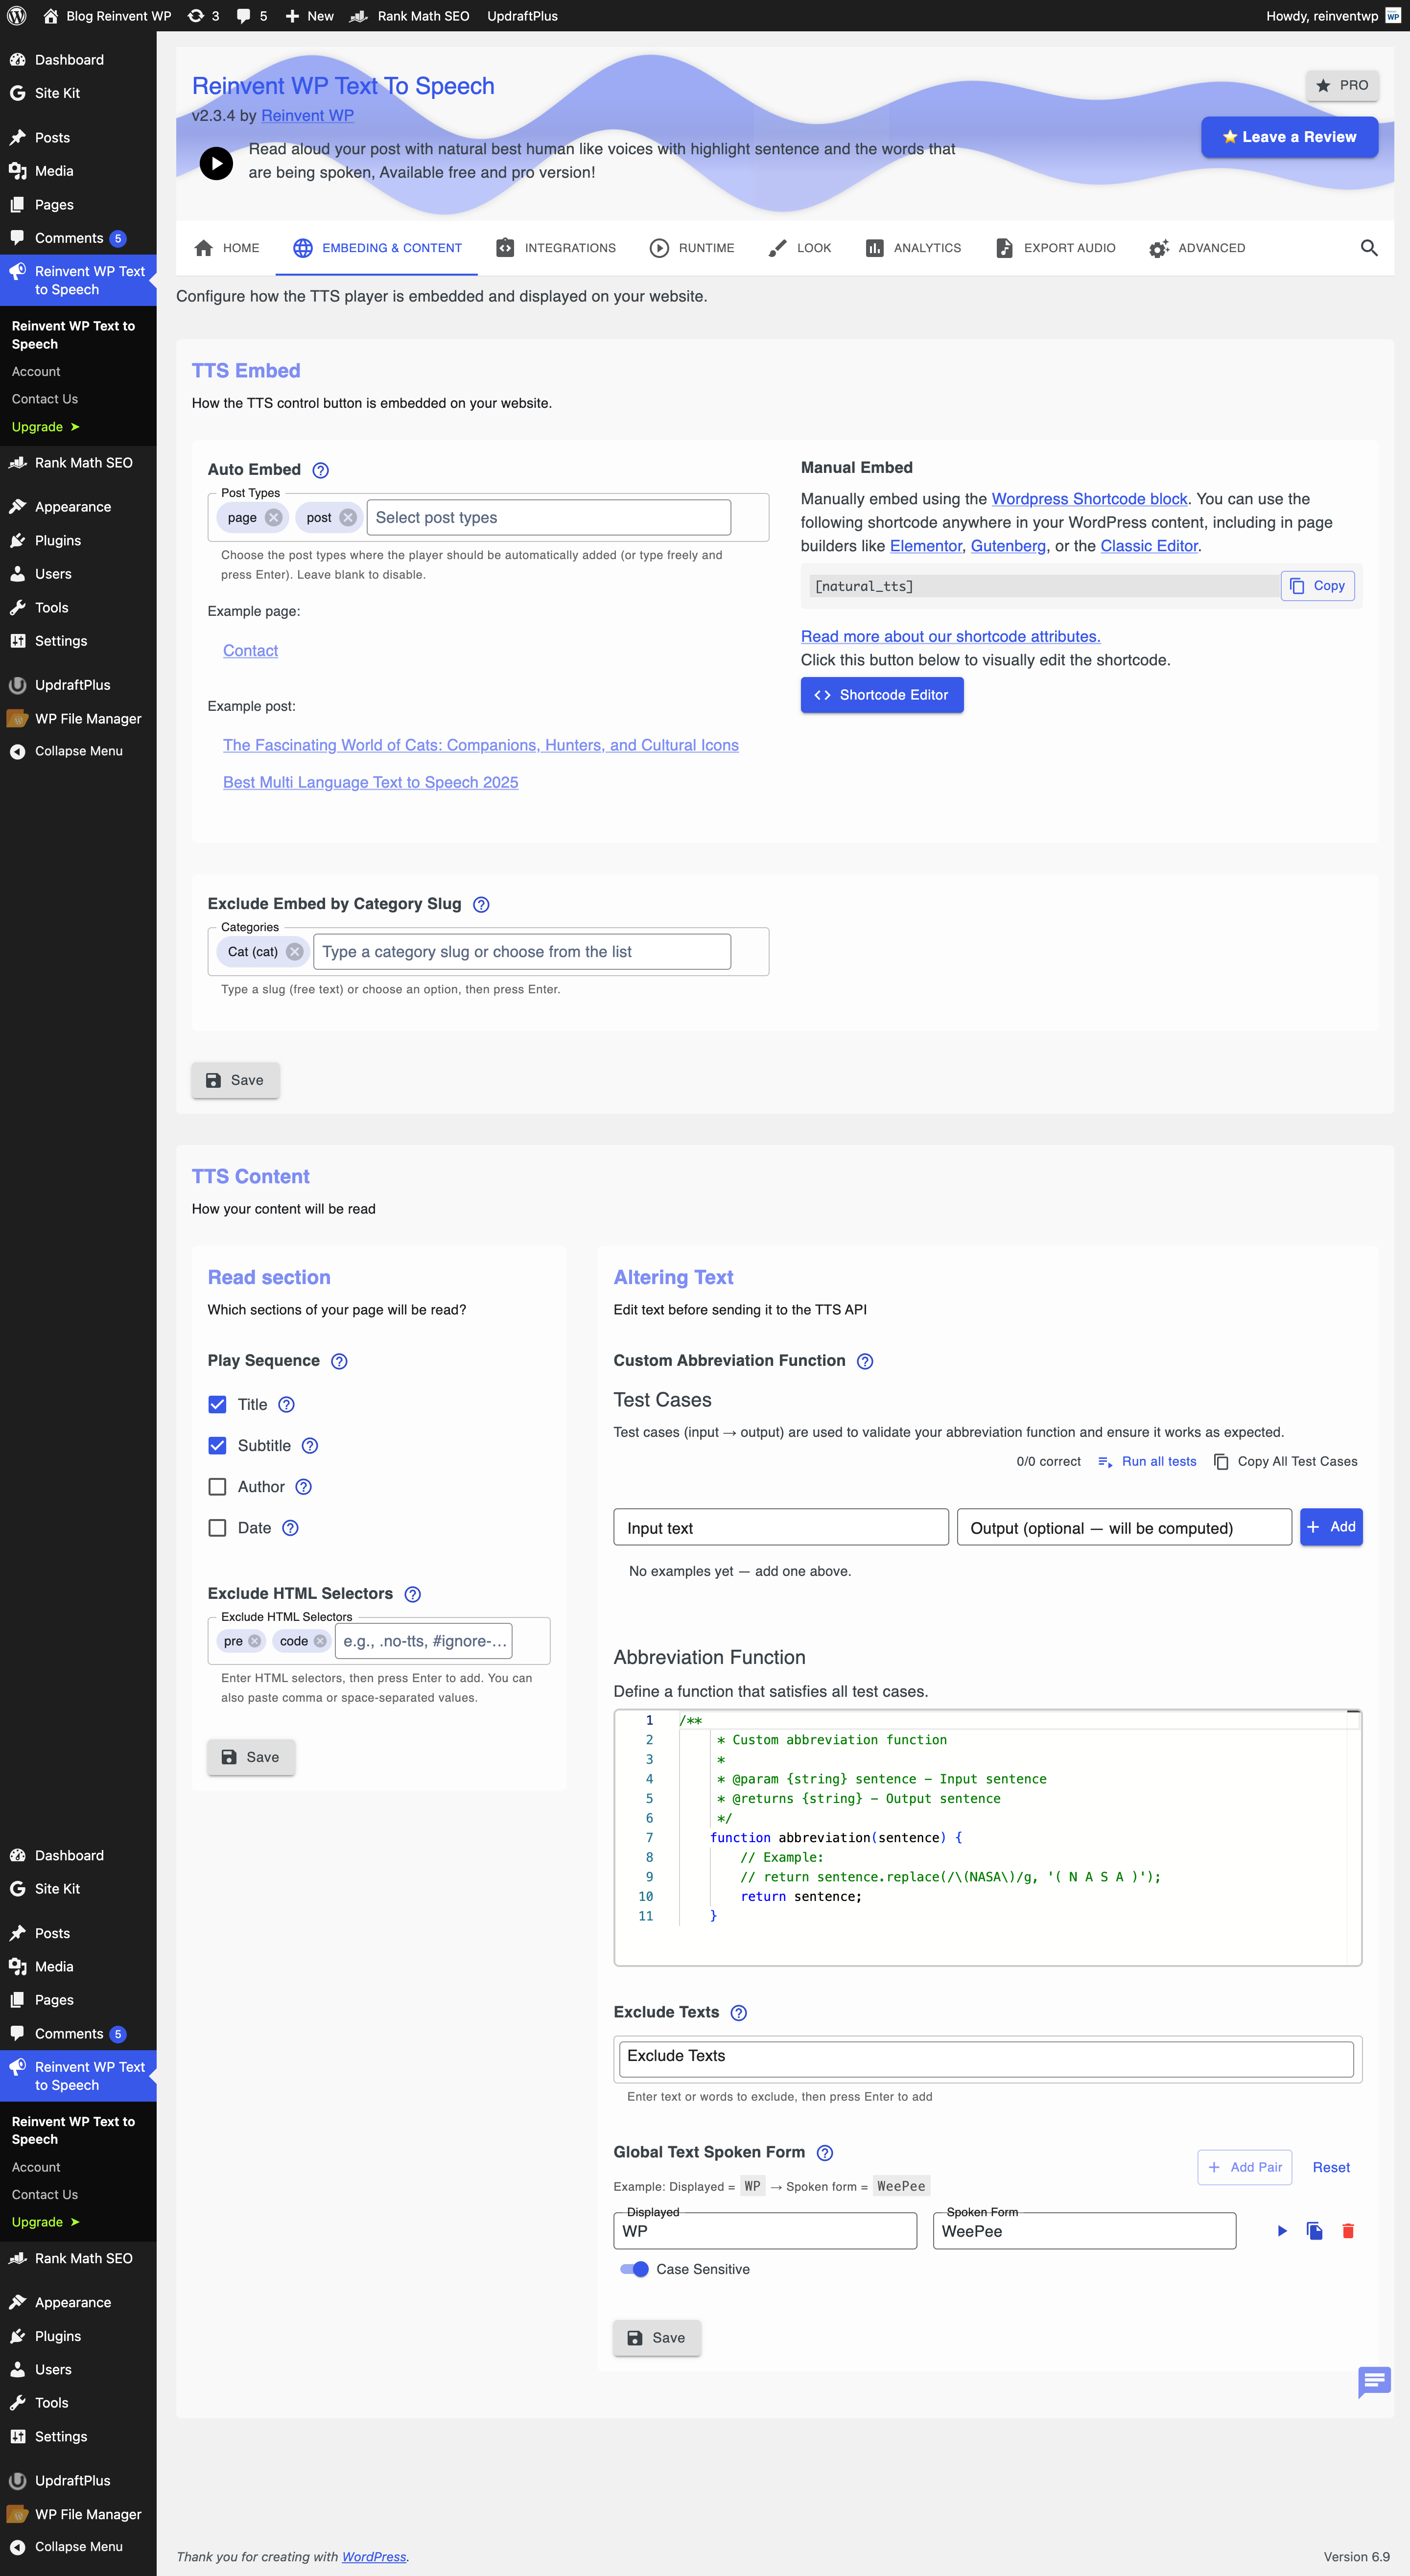Screen dimensions: 1410x2576
Task: Open the Auto Embed help tooltip icon
Action: tap(320, 469)
